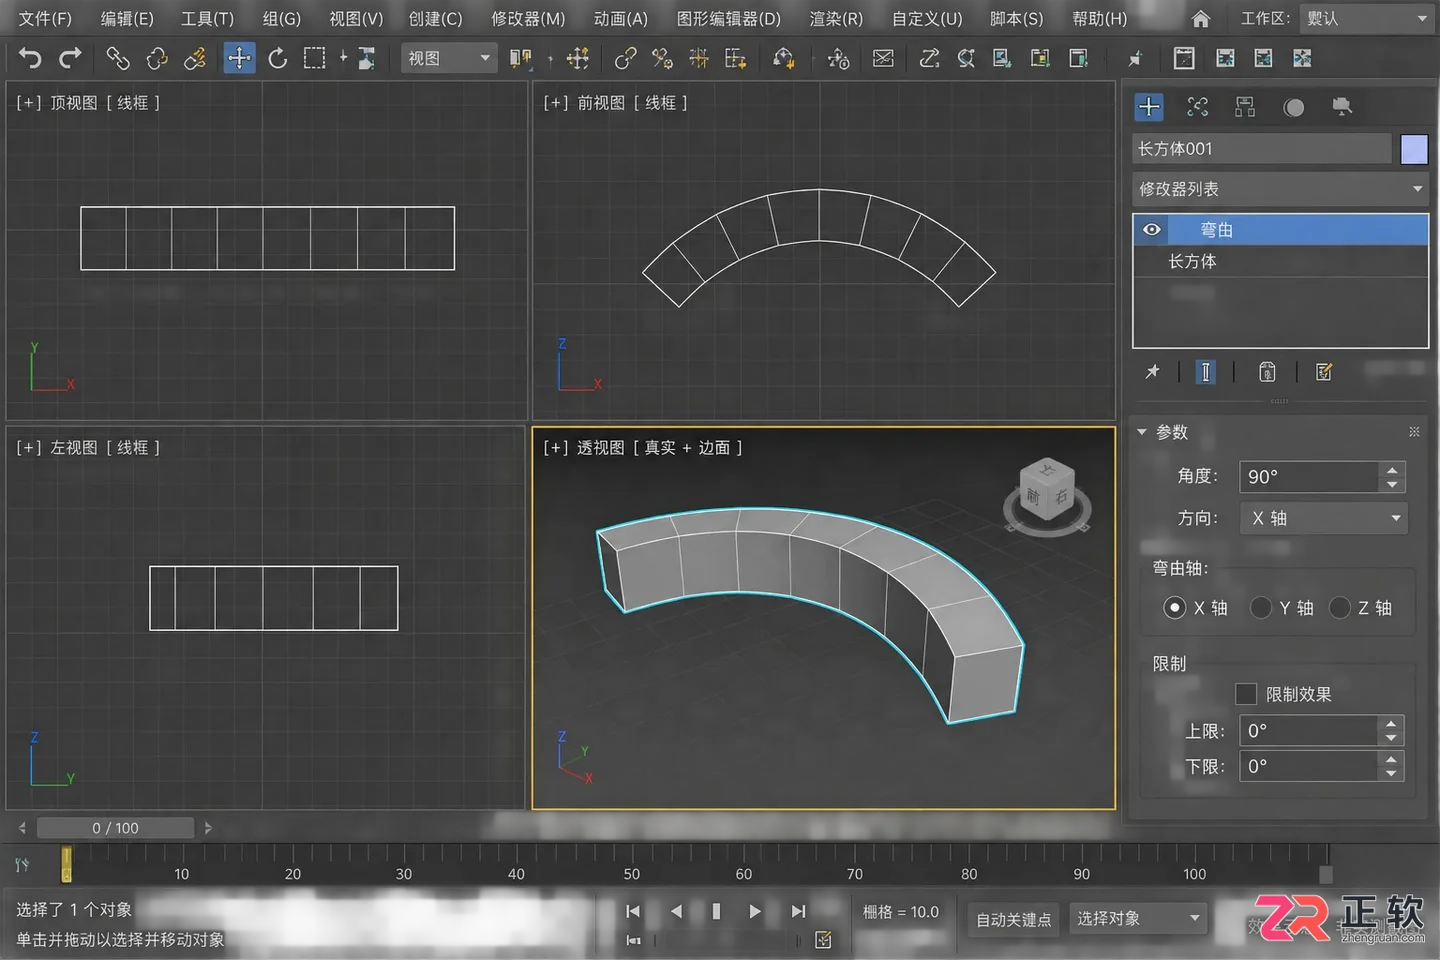Open the 方向 X 轴 dropdown
Image resolution: width=1440 pixels, height=960 pixels.
1323,518
